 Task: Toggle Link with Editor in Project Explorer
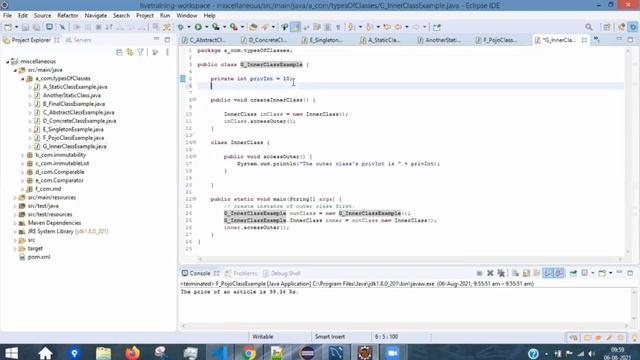click(x=130, y=52)
